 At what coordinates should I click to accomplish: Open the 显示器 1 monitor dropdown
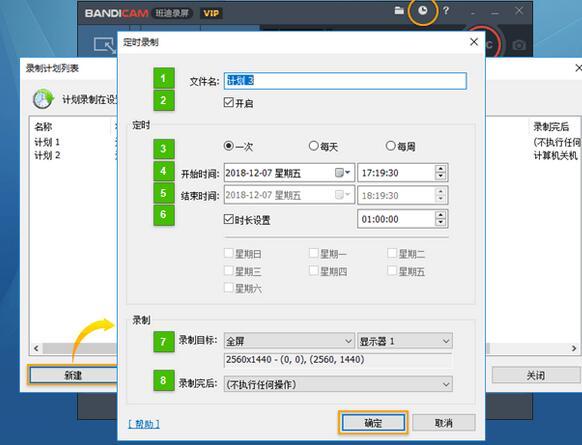tap(405, 341)
